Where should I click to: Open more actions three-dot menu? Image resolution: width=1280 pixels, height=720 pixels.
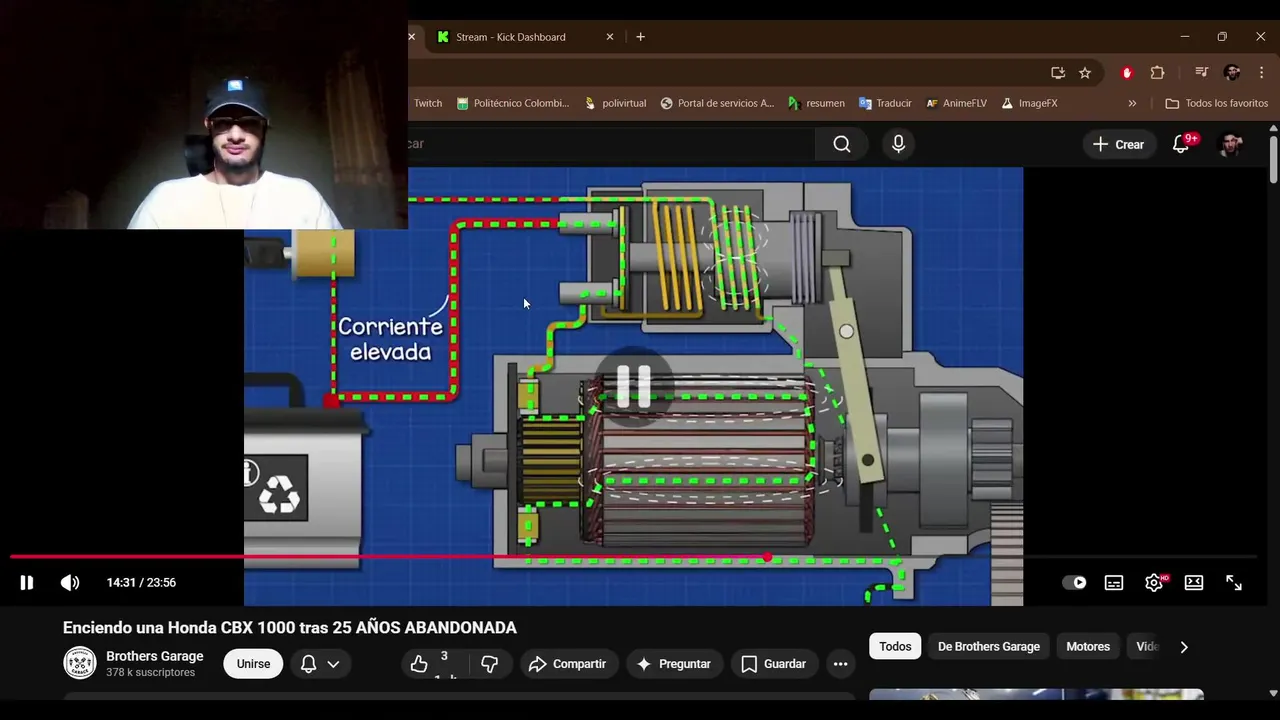pos(840,664)
